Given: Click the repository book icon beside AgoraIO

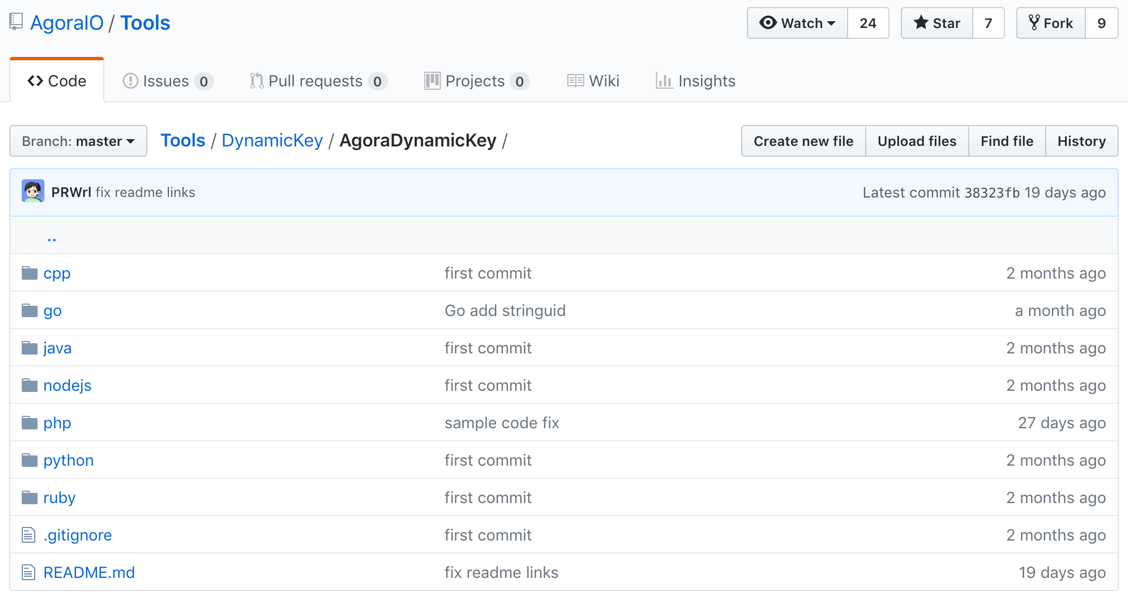Looking at the screenshot, I should pos(16,22).
